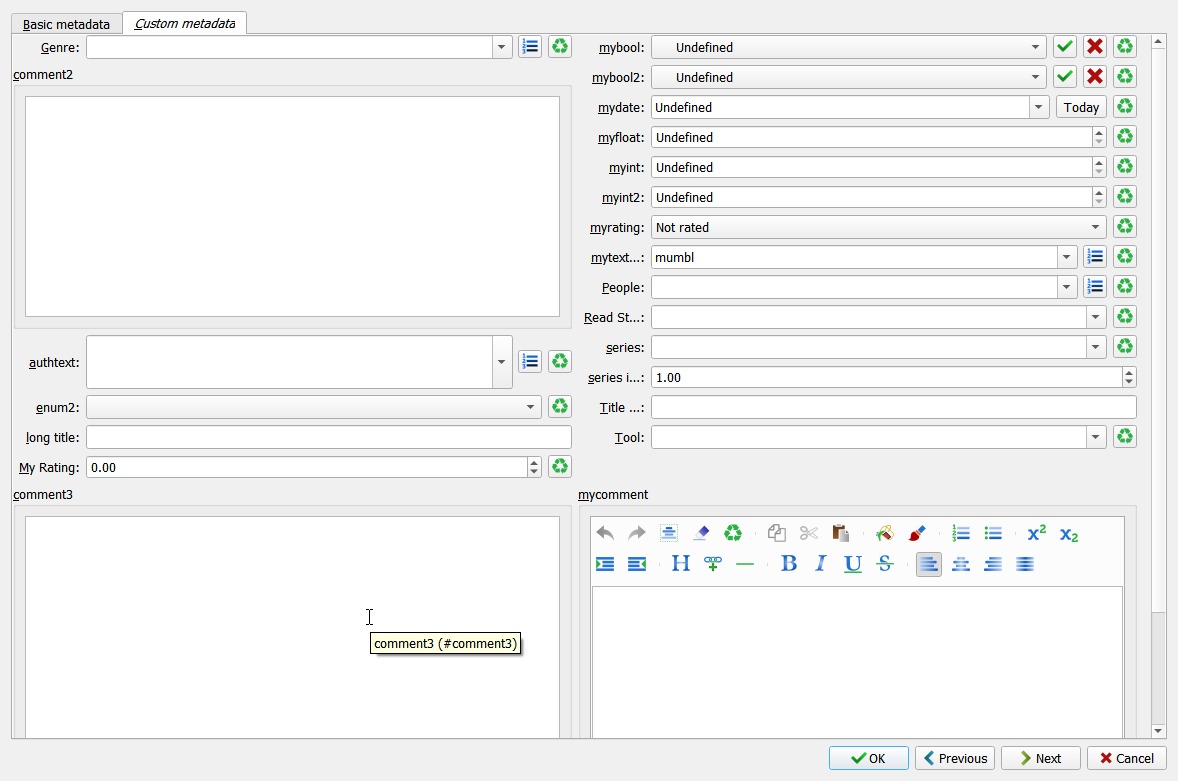Clear the Tool field recycle icon
This screenshot has width=1178, height=781.
tap(1125, 437)
